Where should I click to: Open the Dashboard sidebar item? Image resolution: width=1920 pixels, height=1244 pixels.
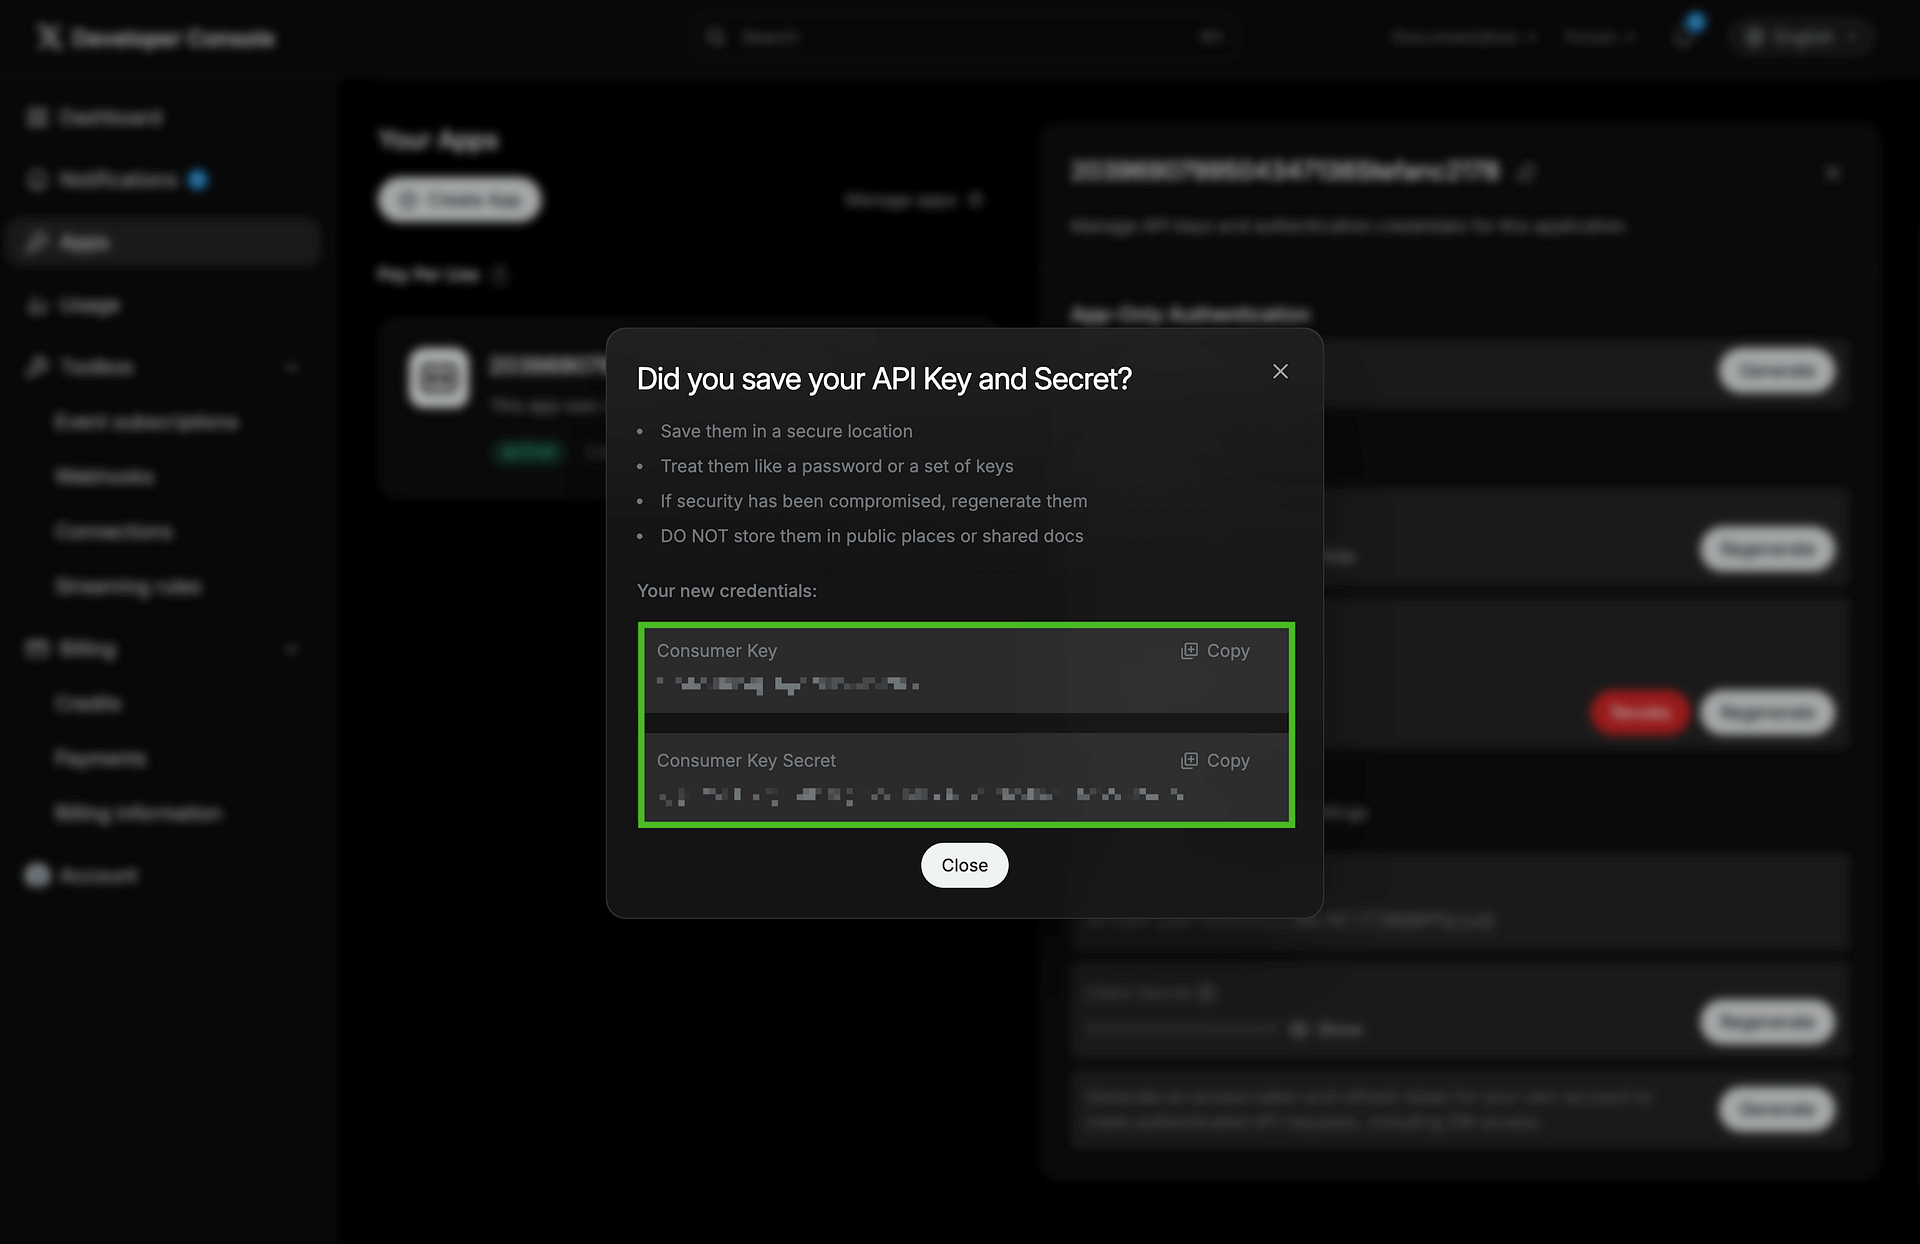pyautogui.click(x=110, y=118)
